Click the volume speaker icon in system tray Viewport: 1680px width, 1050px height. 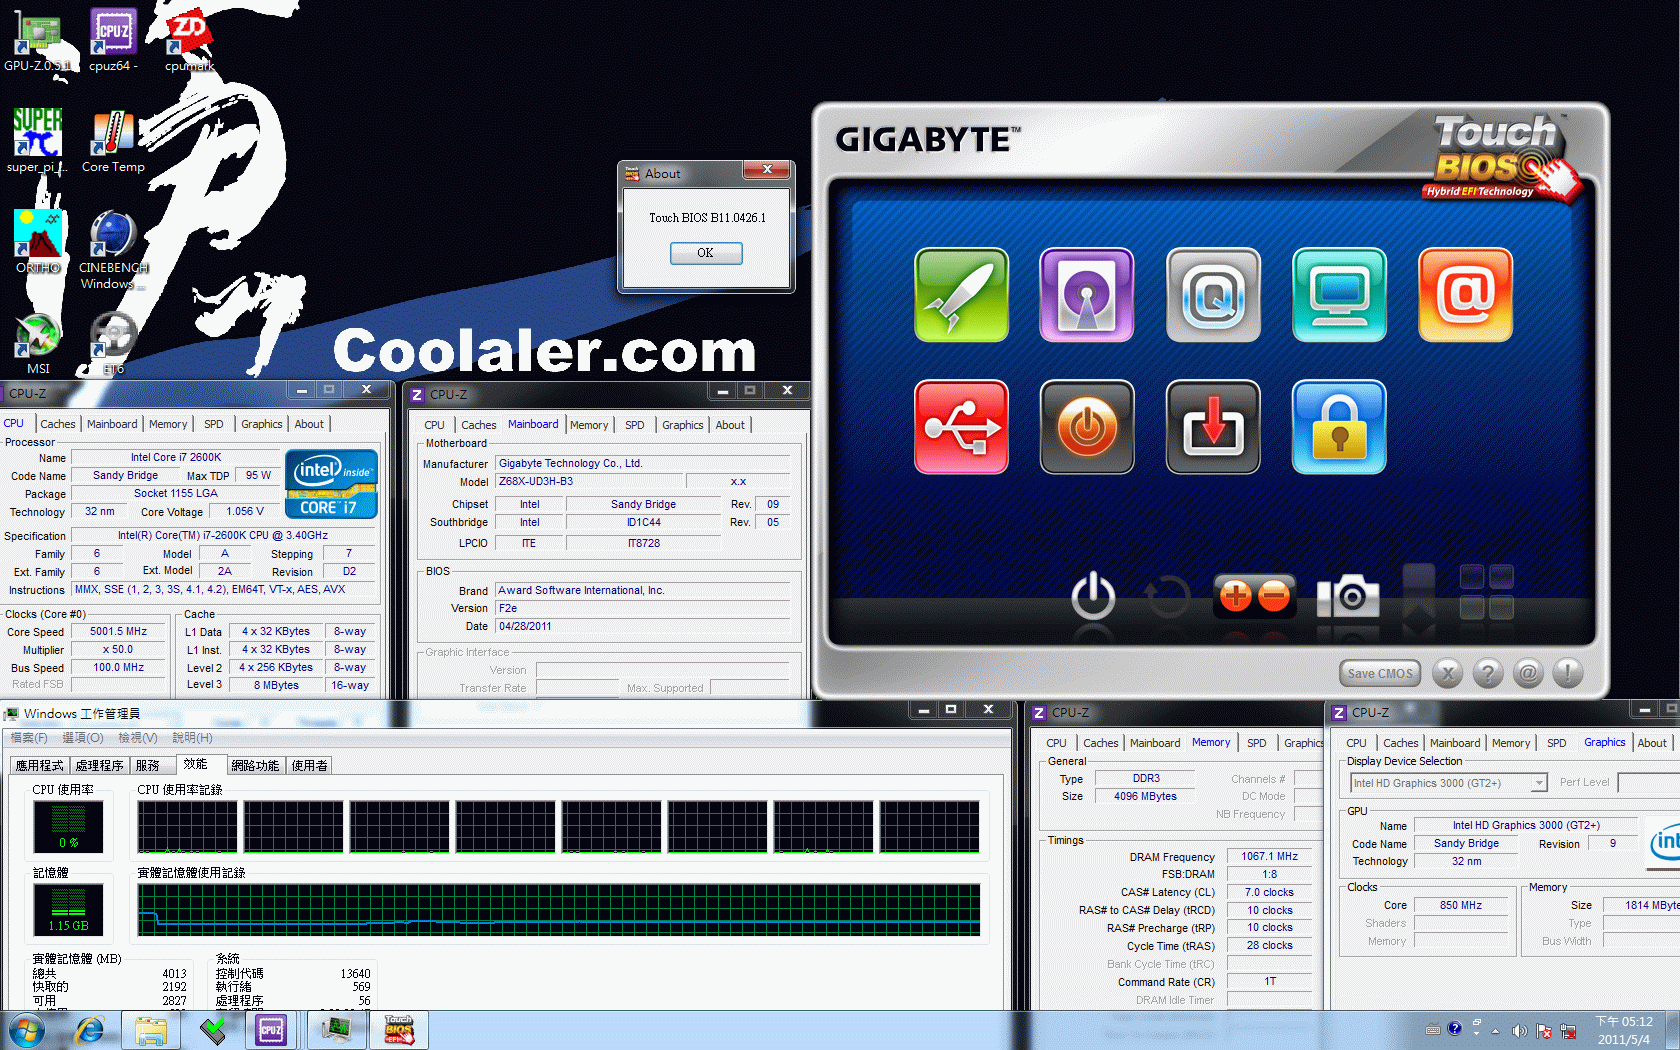[1519, 1030]
